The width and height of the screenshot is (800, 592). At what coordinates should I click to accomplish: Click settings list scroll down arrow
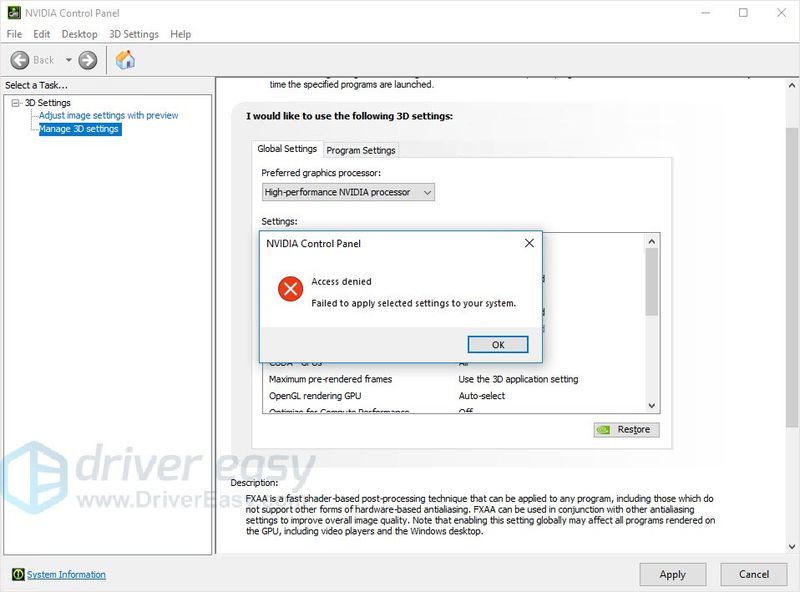tap(652, 406)
